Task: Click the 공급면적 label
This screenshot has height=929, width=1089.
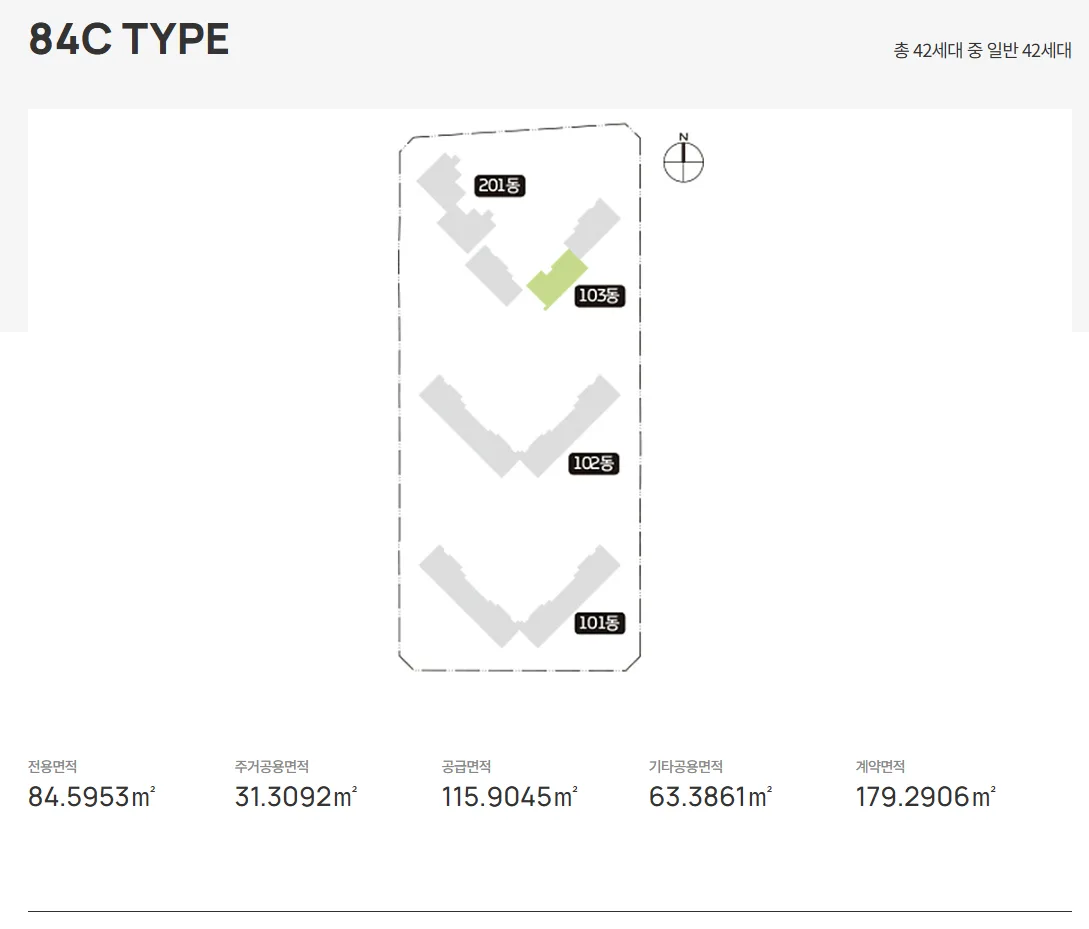Action: click(466, 767)
